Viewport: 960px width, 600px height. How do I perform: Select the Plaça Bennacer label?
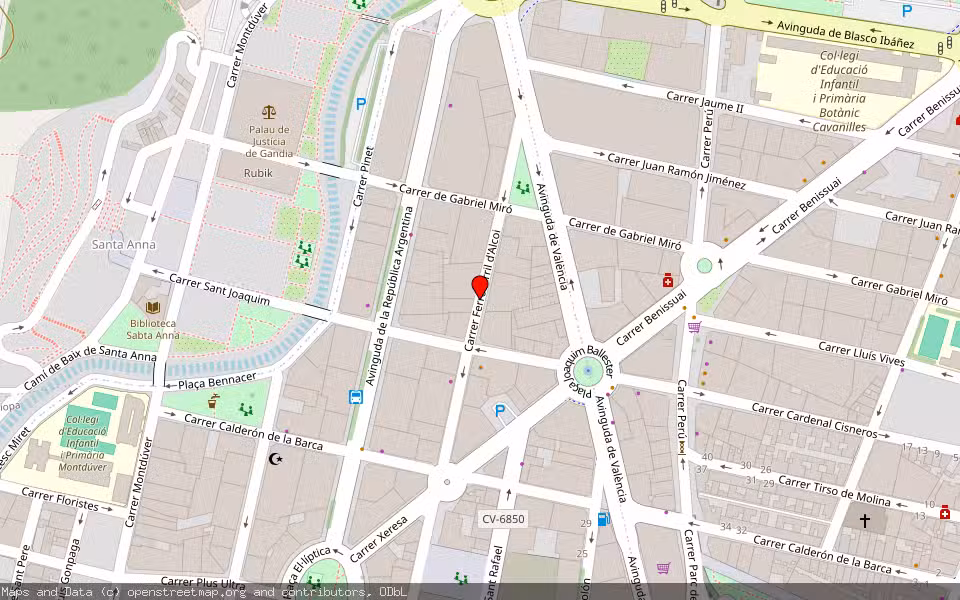[x=217, y=381]
